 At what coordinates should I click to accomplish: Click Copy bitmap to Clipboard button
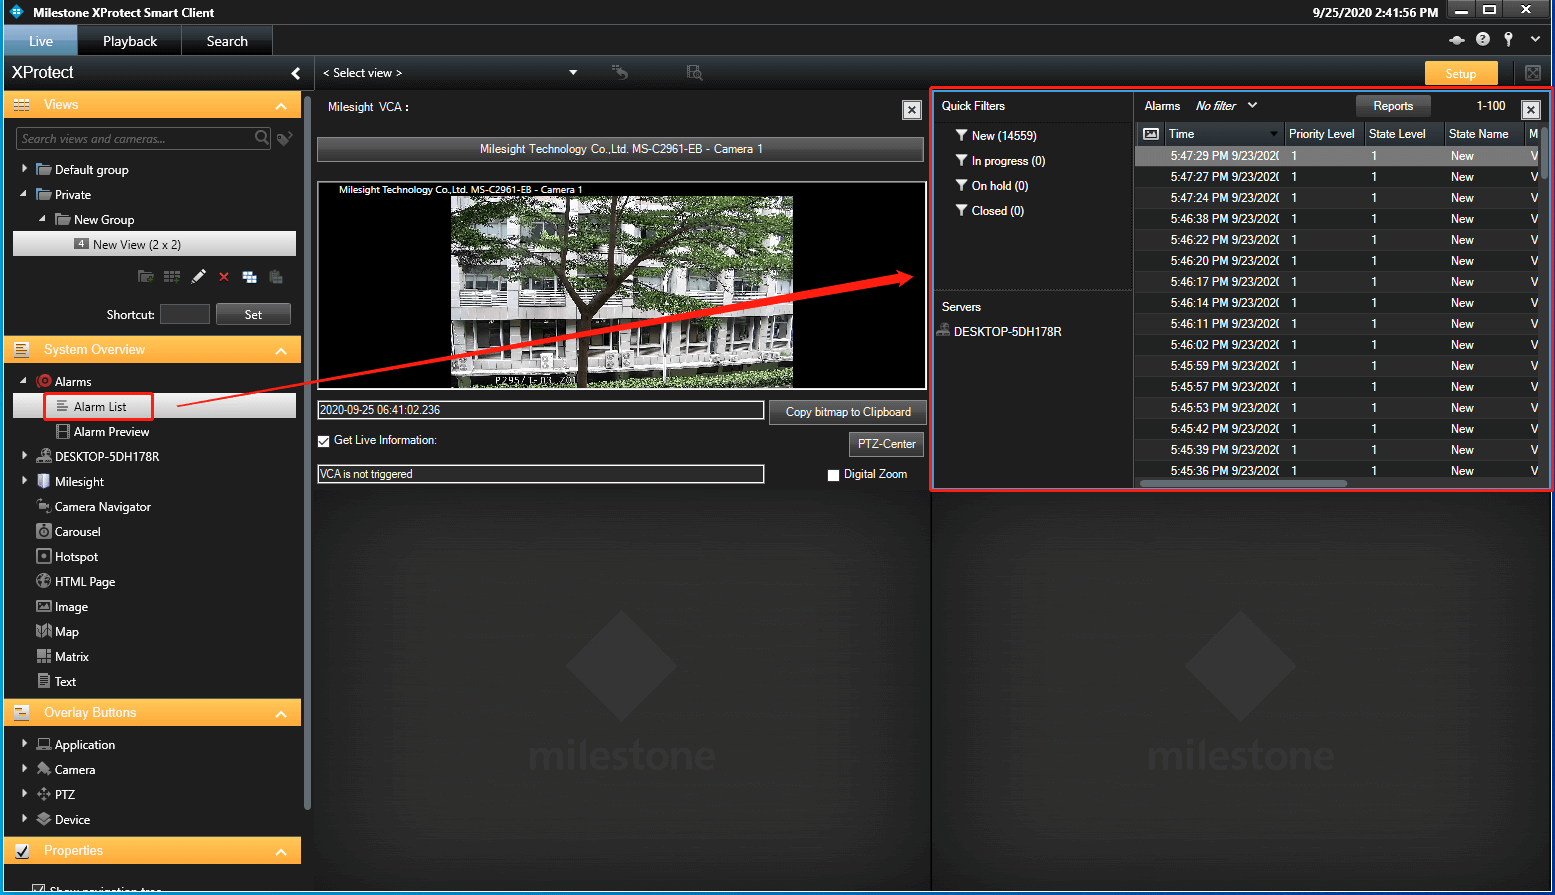(848, 412)
